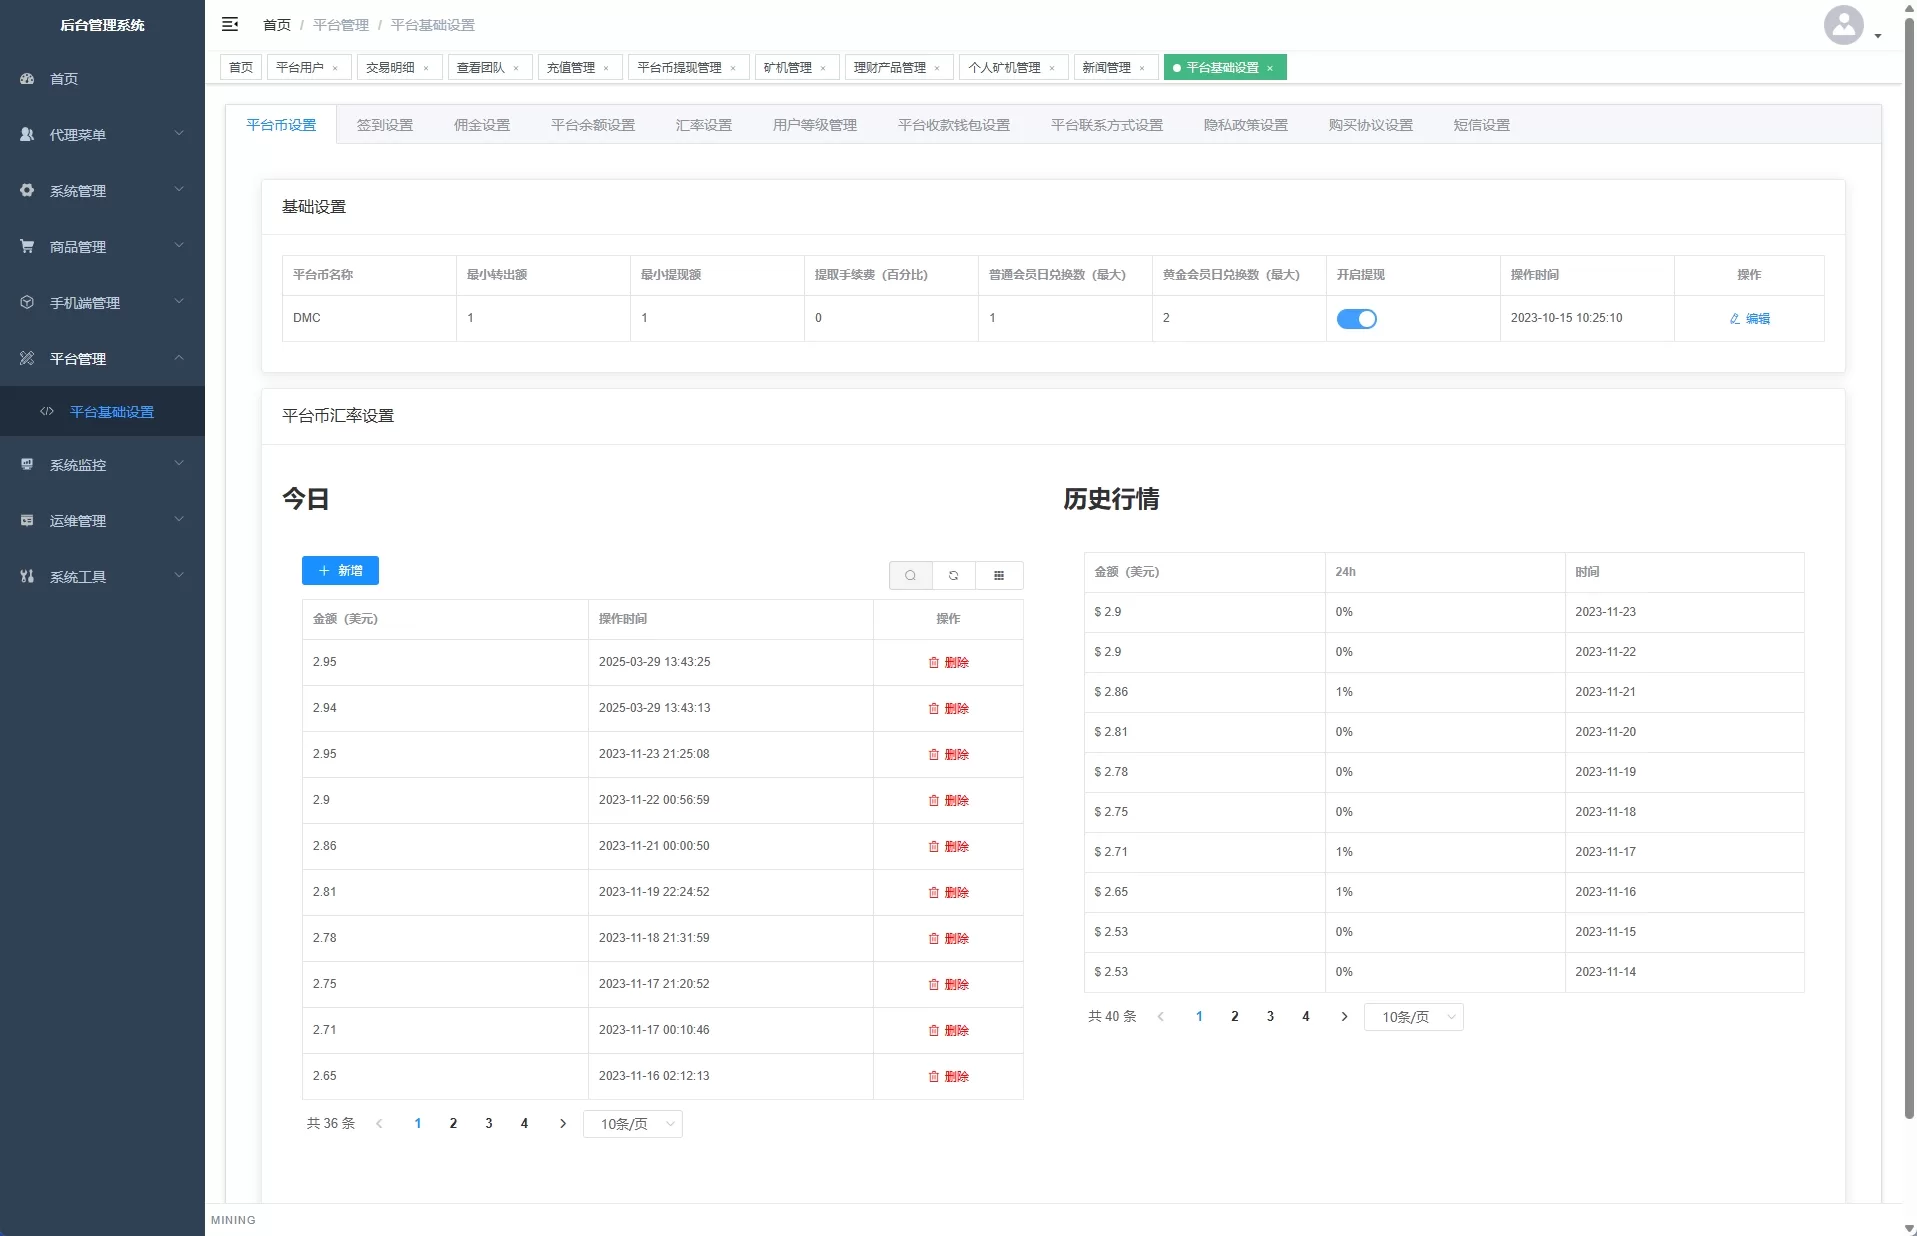1917x1236 pixels.
Task: Expand the 代理菜单 sidebar menu
Action: coord(102,135)
